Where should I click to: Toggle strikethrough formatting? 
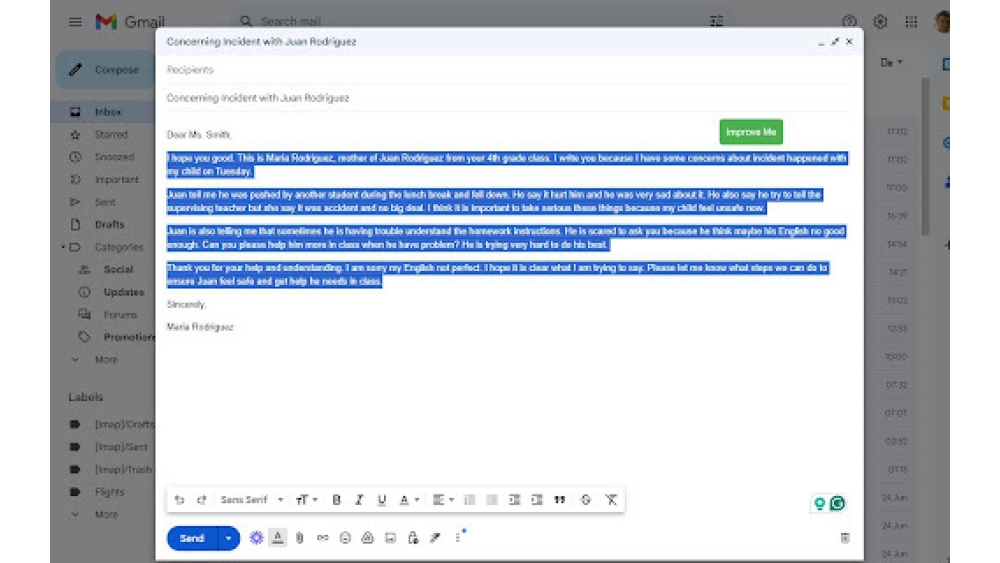pos(585,500)
